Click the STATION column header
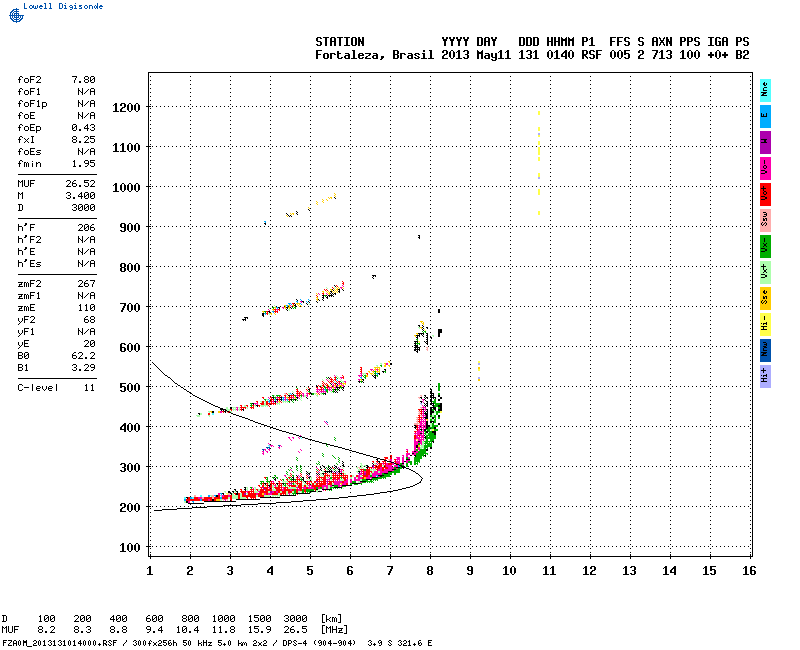The height and width of the screenshot is (650, 800). 340,42
